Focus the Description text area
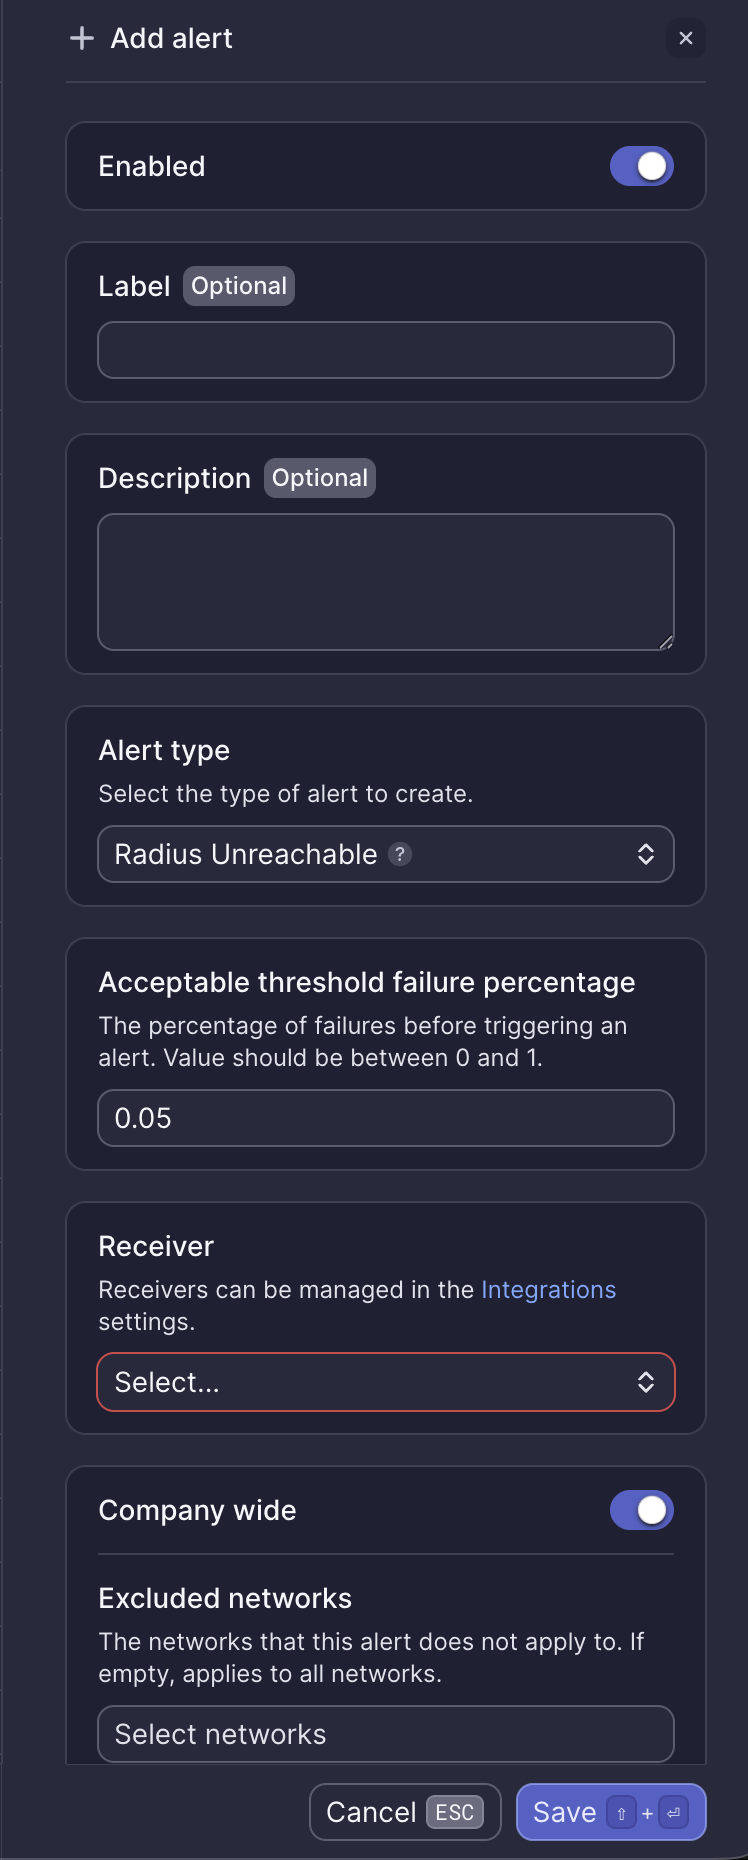The height and width of the screenshot is (1860, 748). 386,582
